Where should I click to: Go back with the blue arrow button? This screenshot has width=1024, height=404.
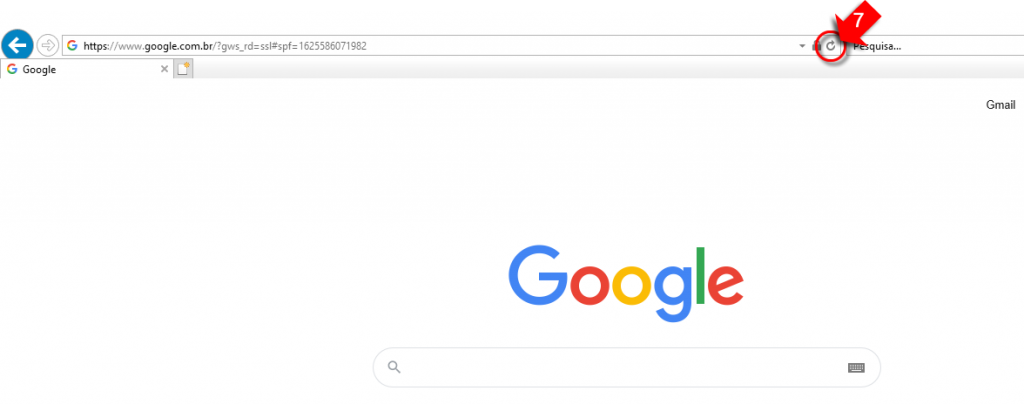tap(18, 46)
